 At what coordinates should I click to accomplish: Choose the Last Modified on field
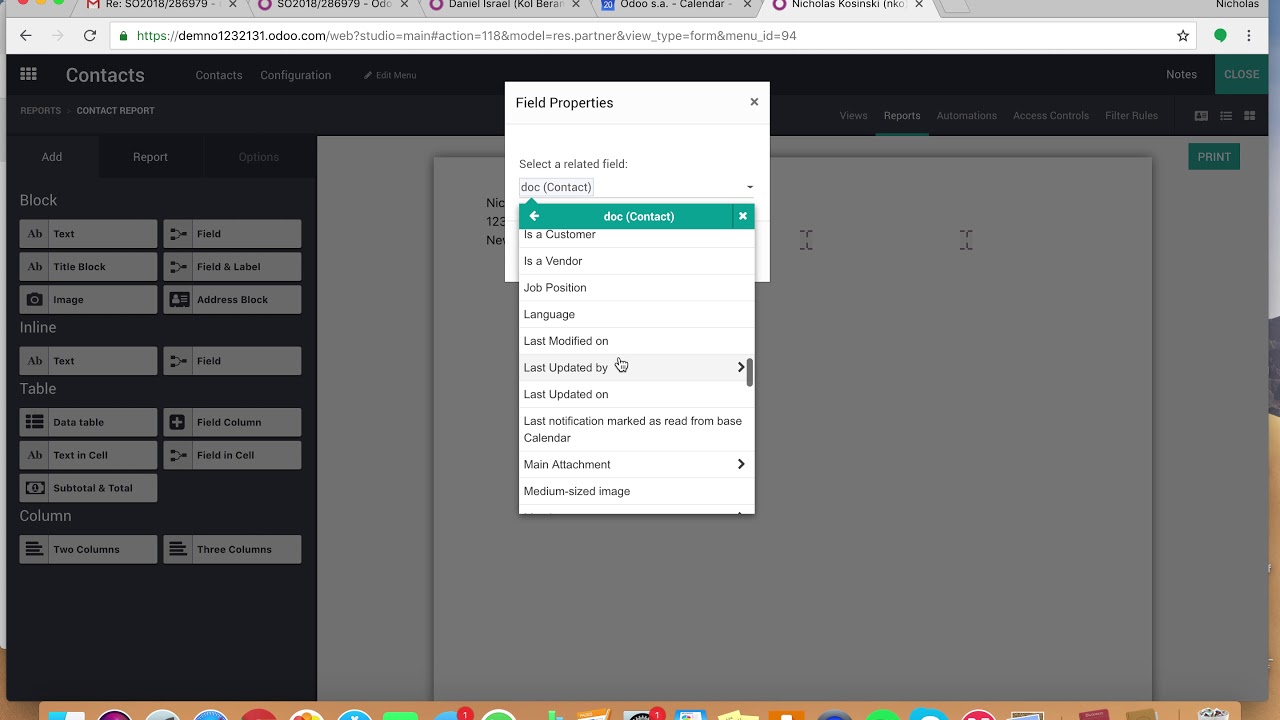coord(636,341)
